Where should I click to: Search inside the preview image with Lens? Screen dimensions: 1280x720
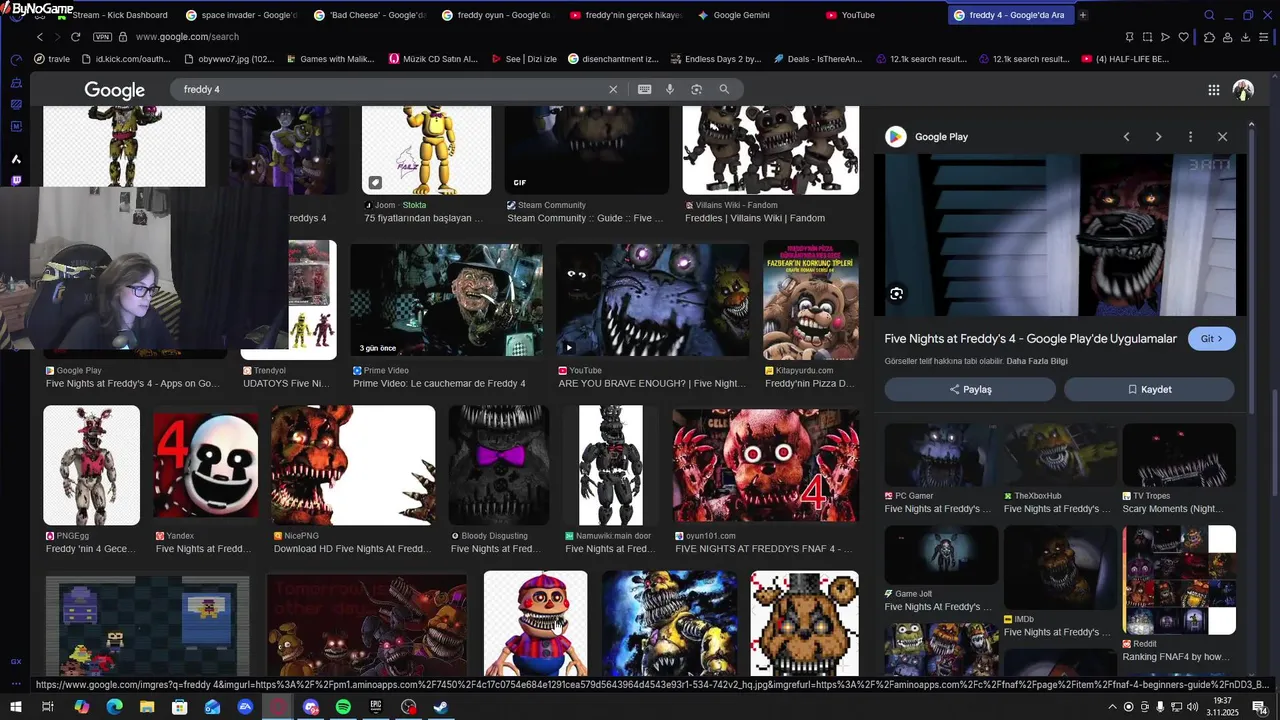pos(896,294)
